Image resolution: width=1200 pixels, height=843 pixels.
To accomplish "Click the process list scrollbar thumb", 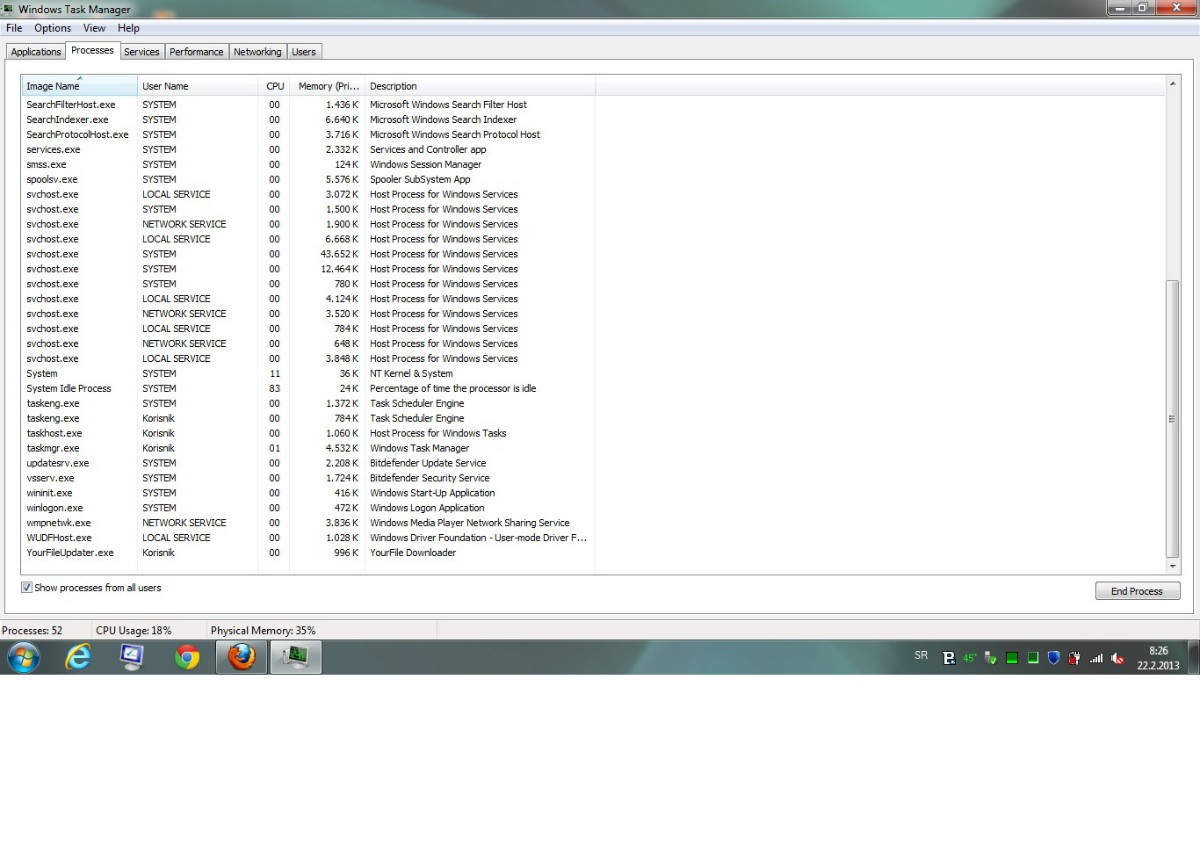I will pos(1173,419).
